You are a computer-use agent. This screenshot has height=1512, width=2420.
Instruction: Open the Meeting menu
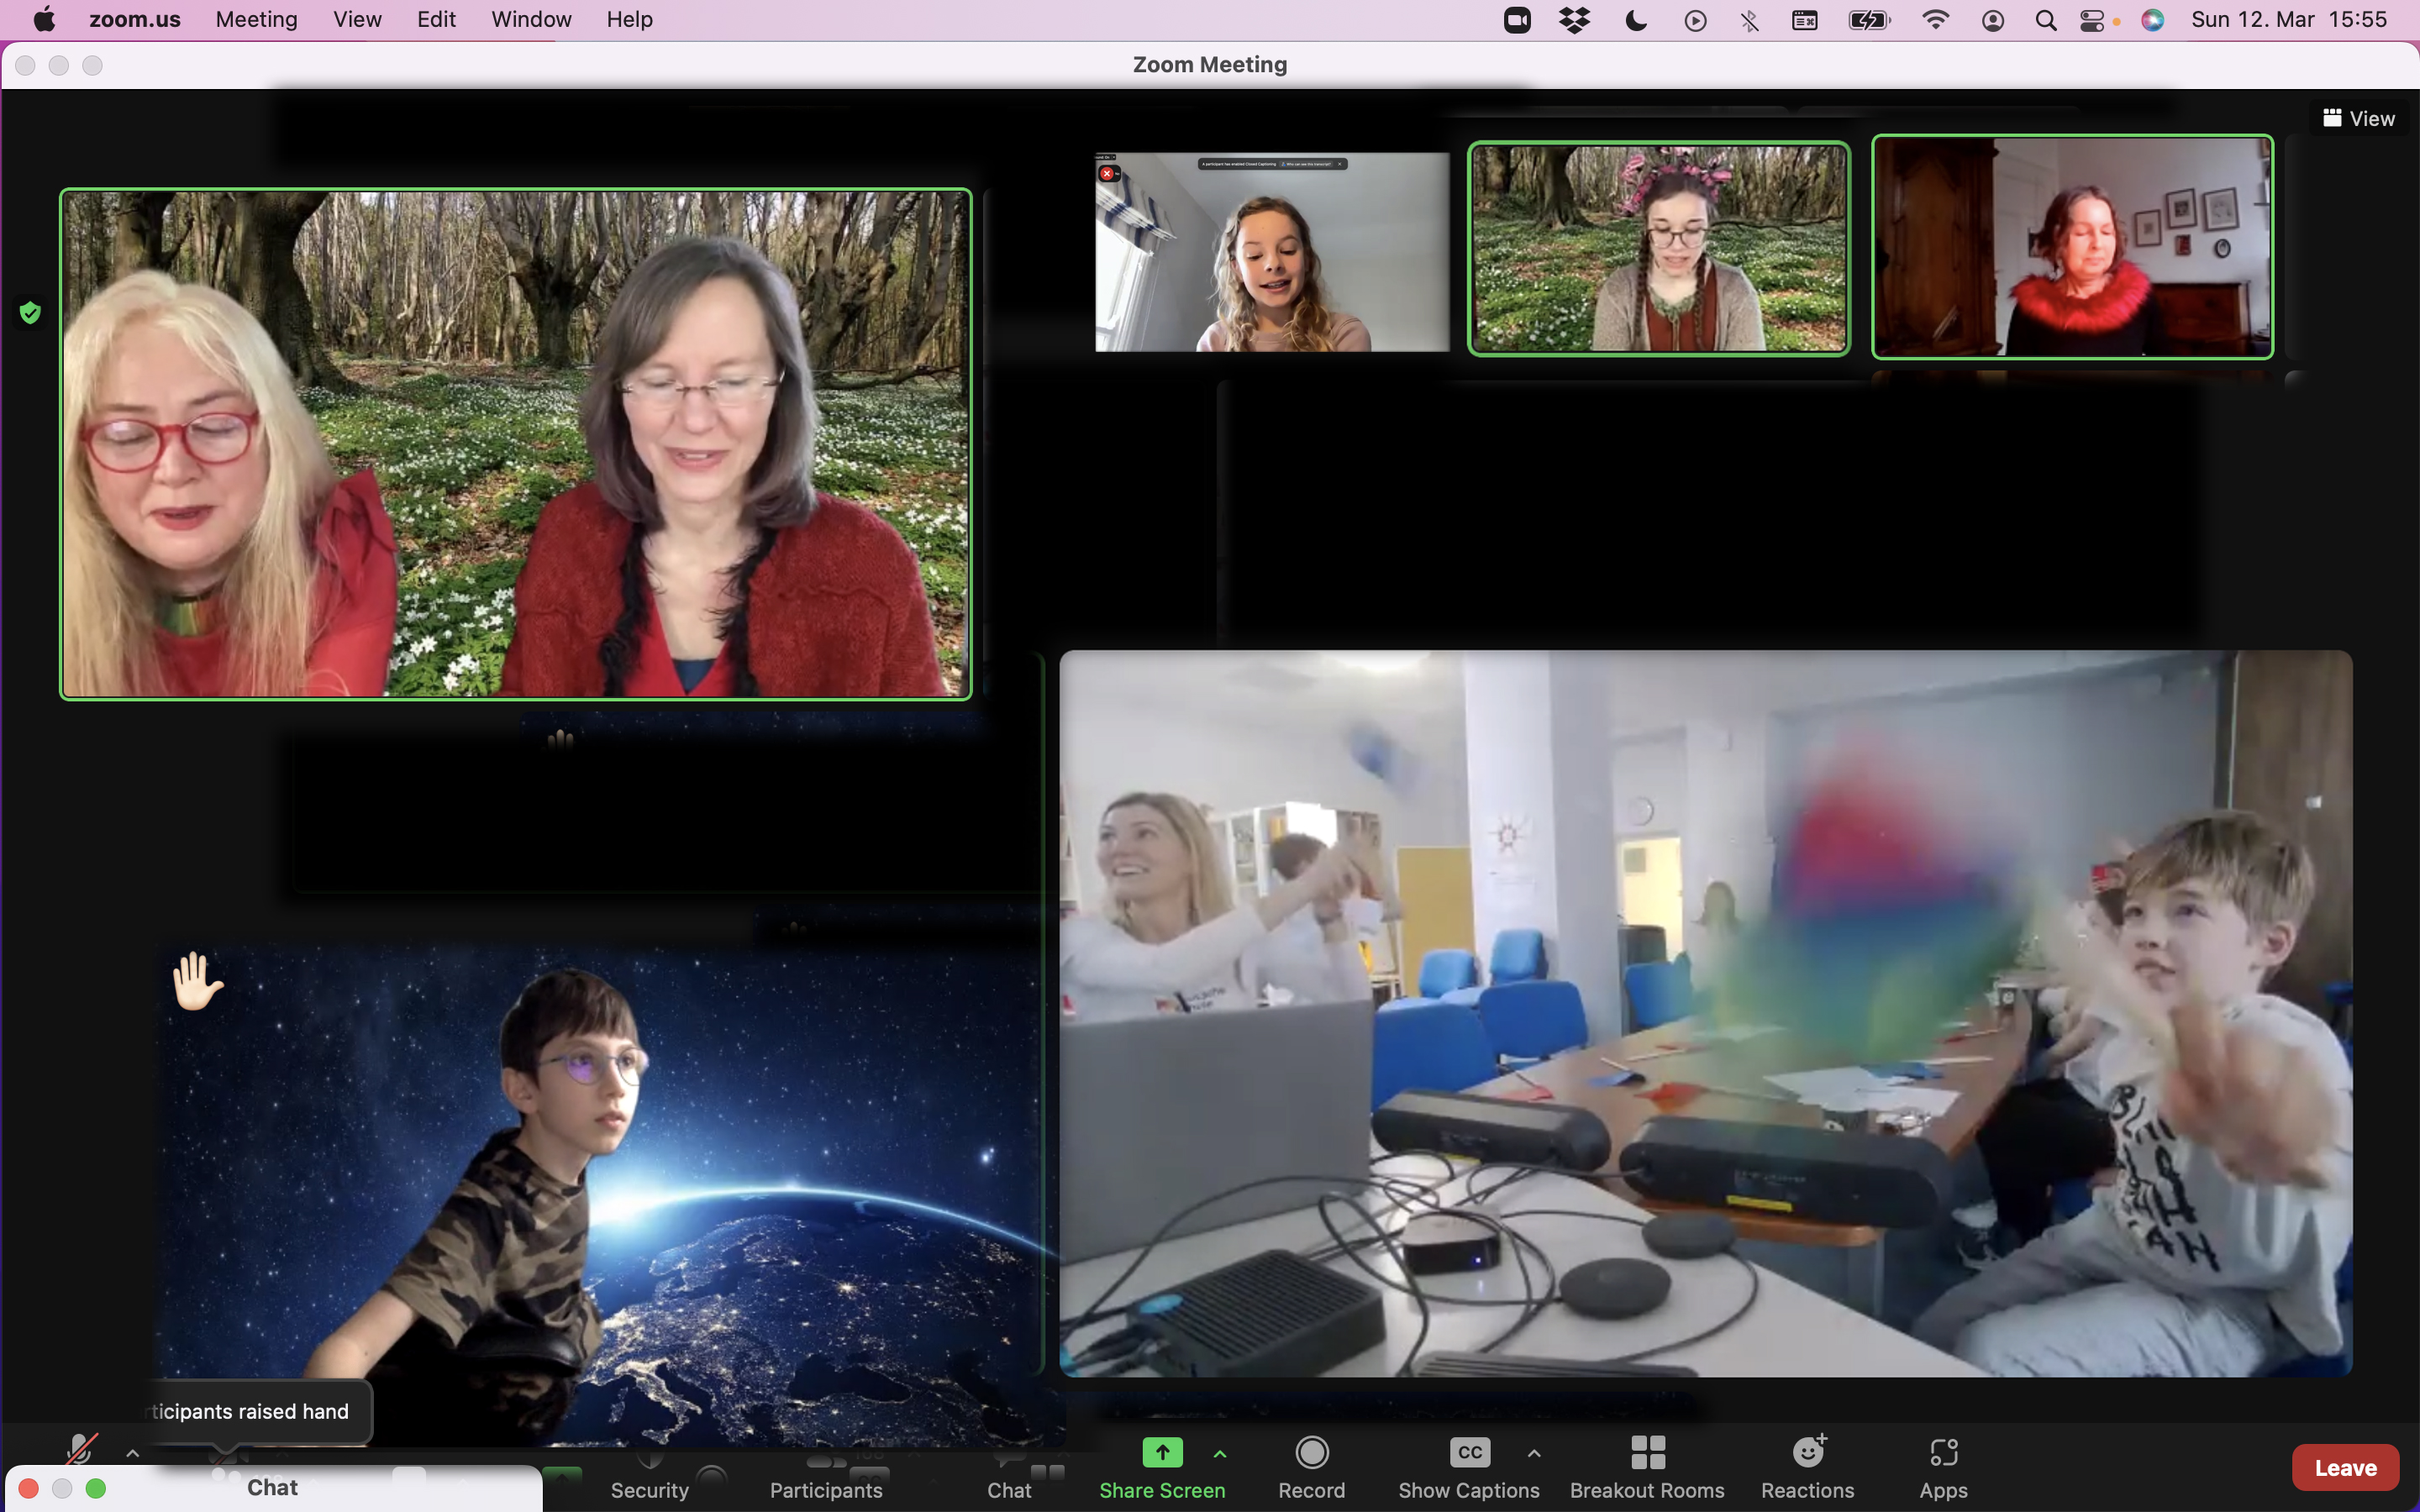[257, 19]
